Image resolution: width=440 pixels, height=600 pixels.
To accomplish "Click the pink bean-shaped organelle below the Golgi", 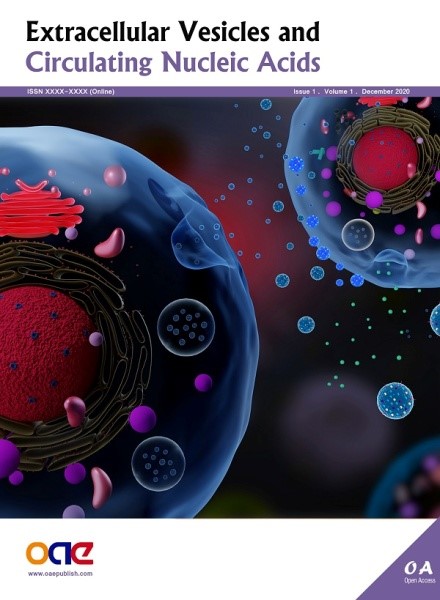I will tap(110, 243).
